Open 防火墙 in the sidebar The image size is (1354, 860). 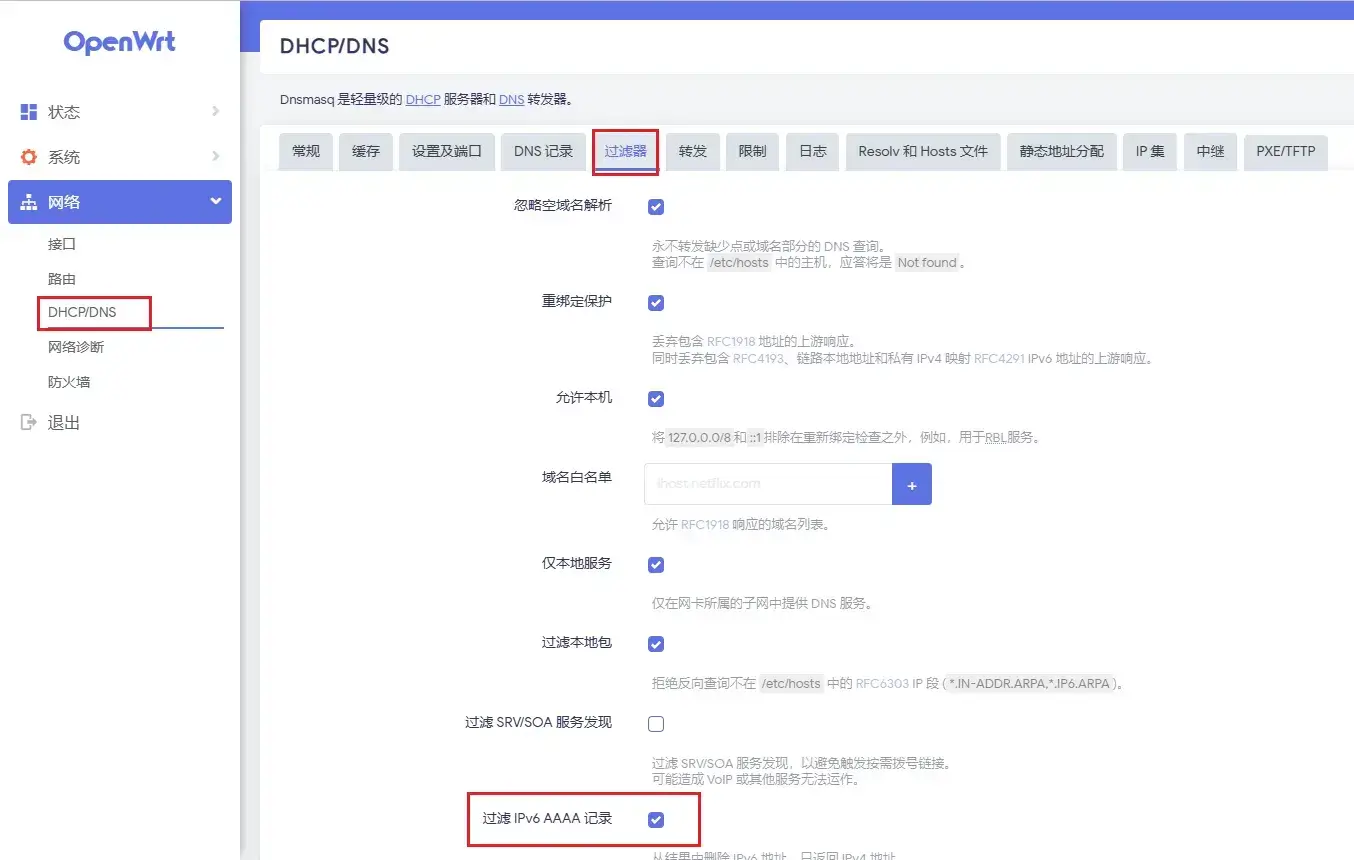69,382
